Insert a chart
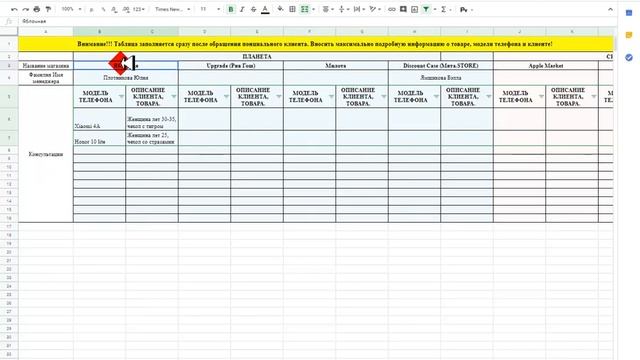The image size is (640, 360). [x=414, y=9]
